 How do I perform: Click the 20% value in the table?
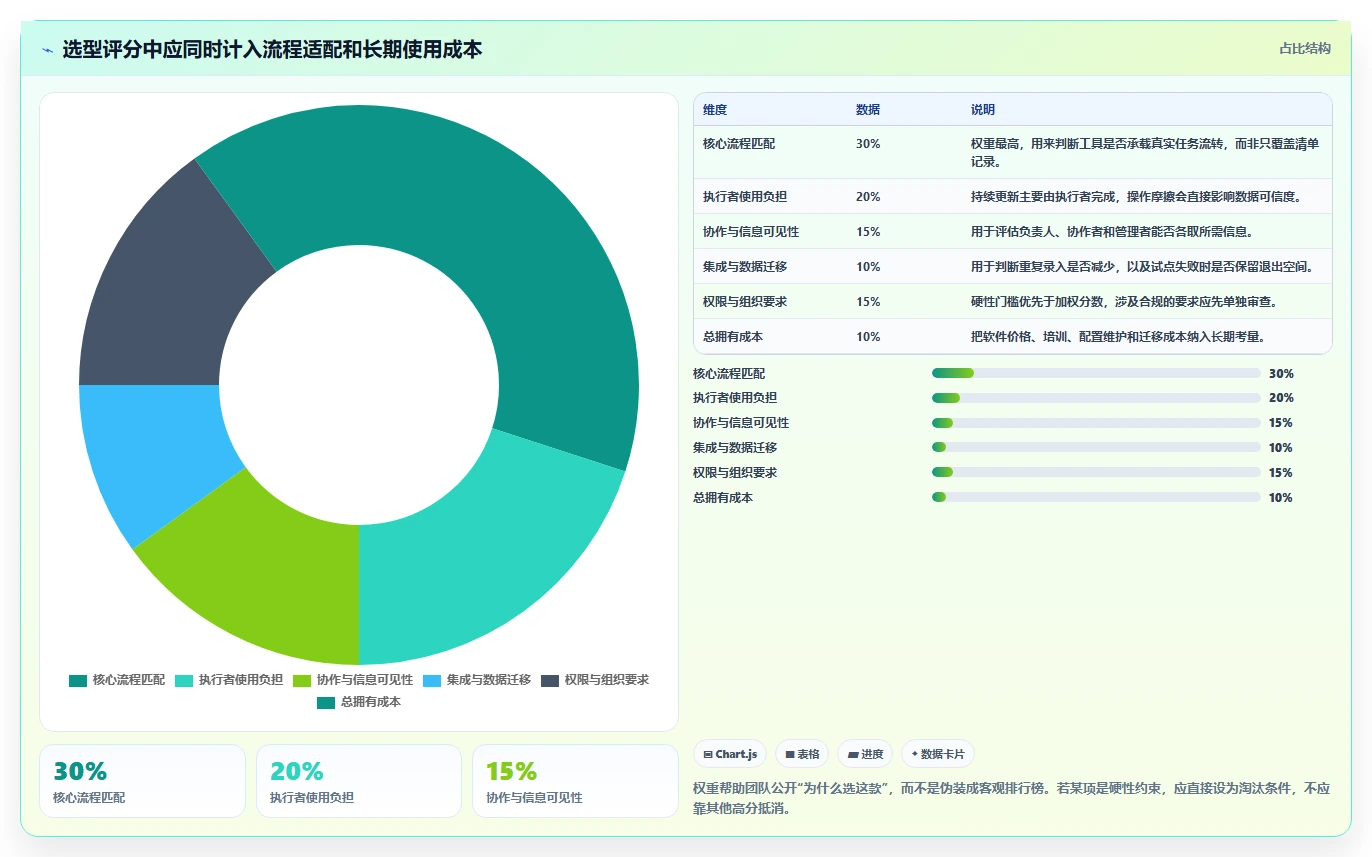tap(868, 197)
